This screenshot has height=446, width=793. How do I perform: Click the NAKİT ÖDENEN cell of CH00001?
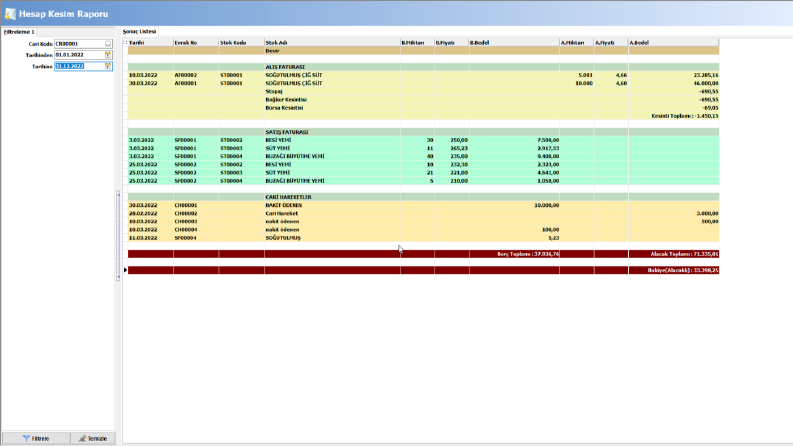(332, 205)
